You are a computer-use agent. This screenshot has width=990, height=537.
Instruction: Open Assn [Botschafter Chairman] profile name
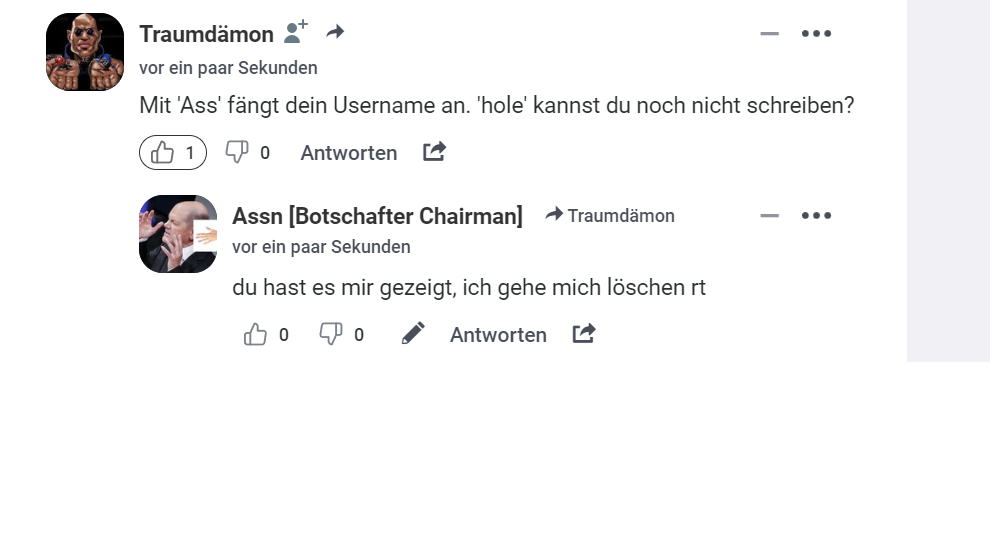click(377, 216)
